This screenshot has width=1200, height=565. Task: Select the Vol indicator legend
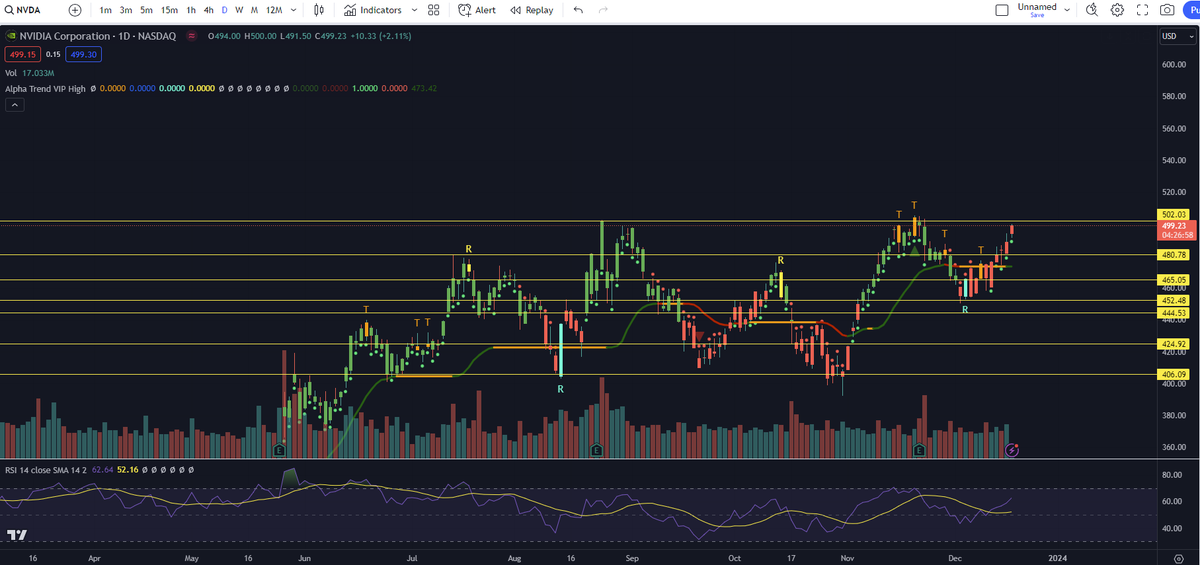click(10, 72)
